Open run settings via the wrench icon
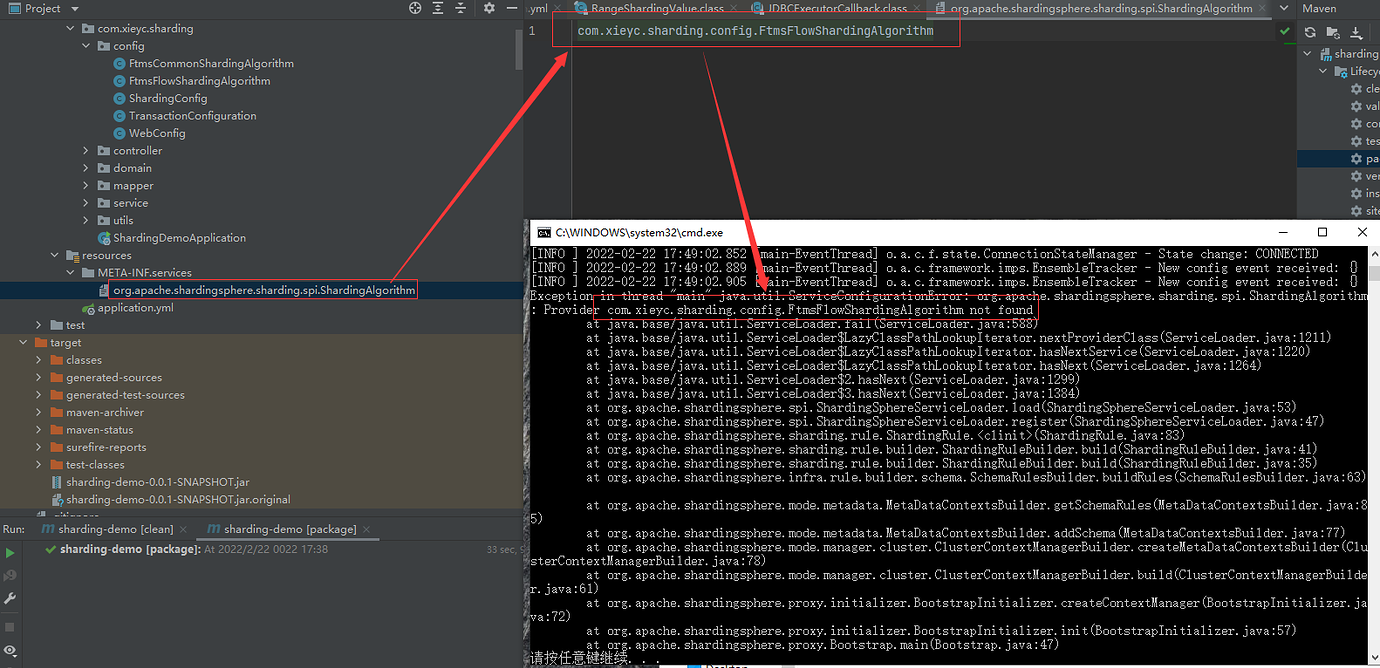 tap(10, 598)
